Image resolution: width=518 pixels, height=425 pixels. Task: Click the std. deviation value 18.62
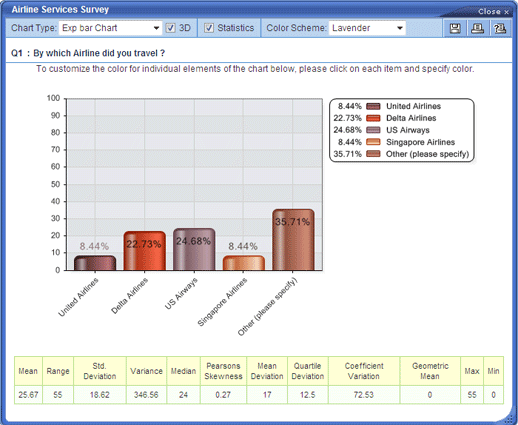click(100, 395)
